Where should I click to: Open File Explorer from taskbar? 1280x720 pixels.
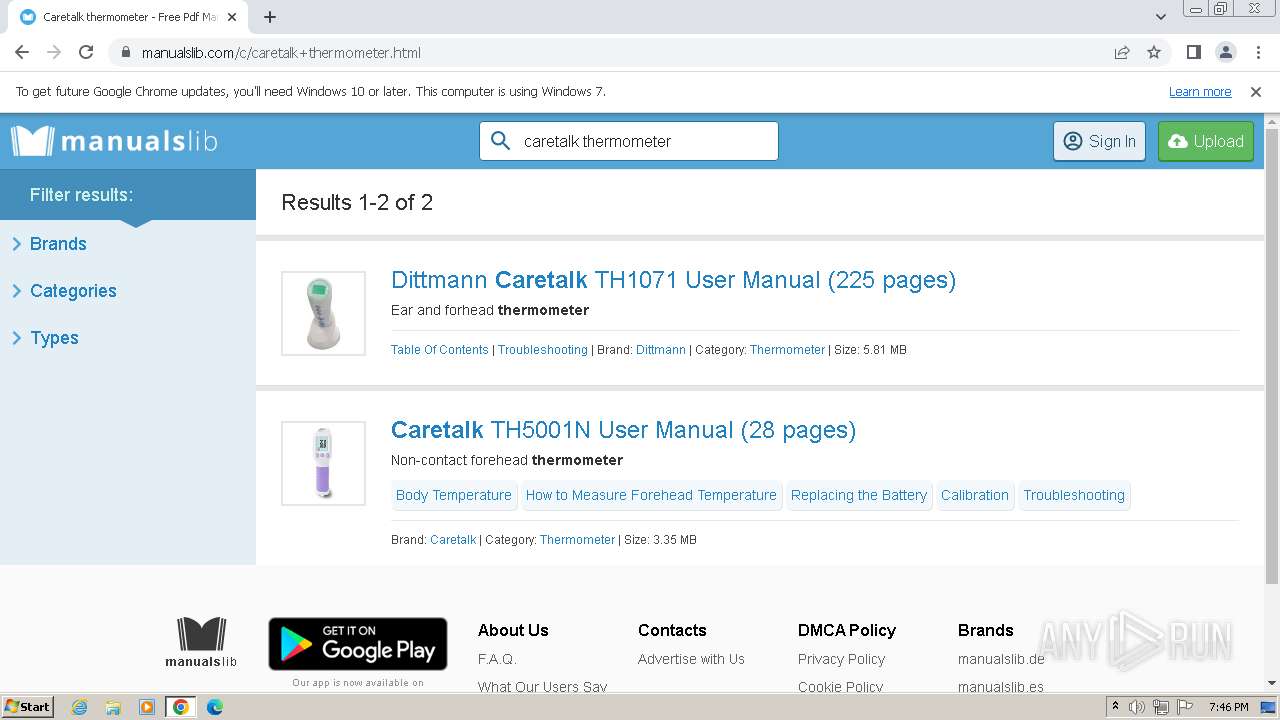tap(113, 707)
